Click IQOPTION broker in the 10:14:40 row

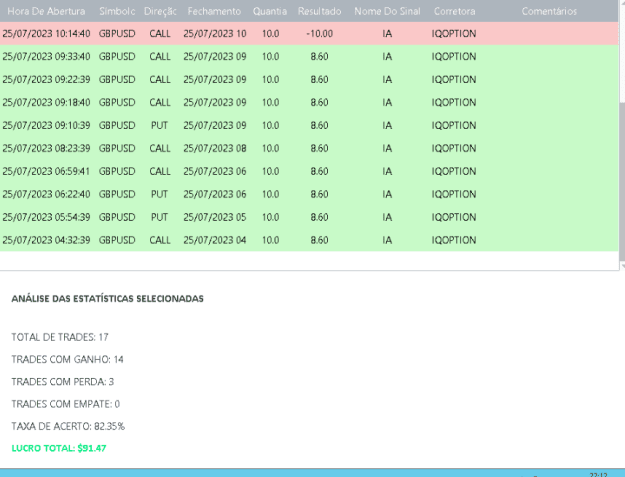tap(454, 33)
